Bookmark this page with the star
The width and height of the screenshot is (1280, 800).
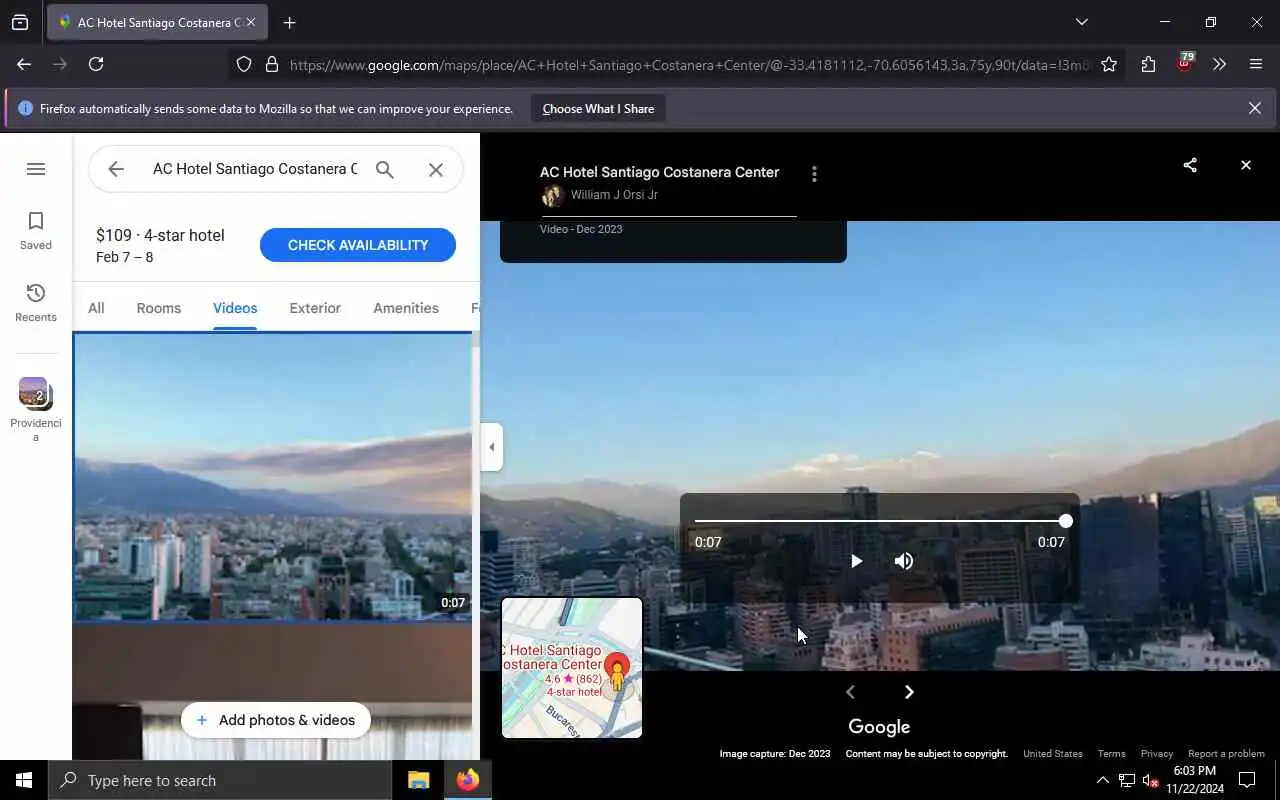(1109, 64)
